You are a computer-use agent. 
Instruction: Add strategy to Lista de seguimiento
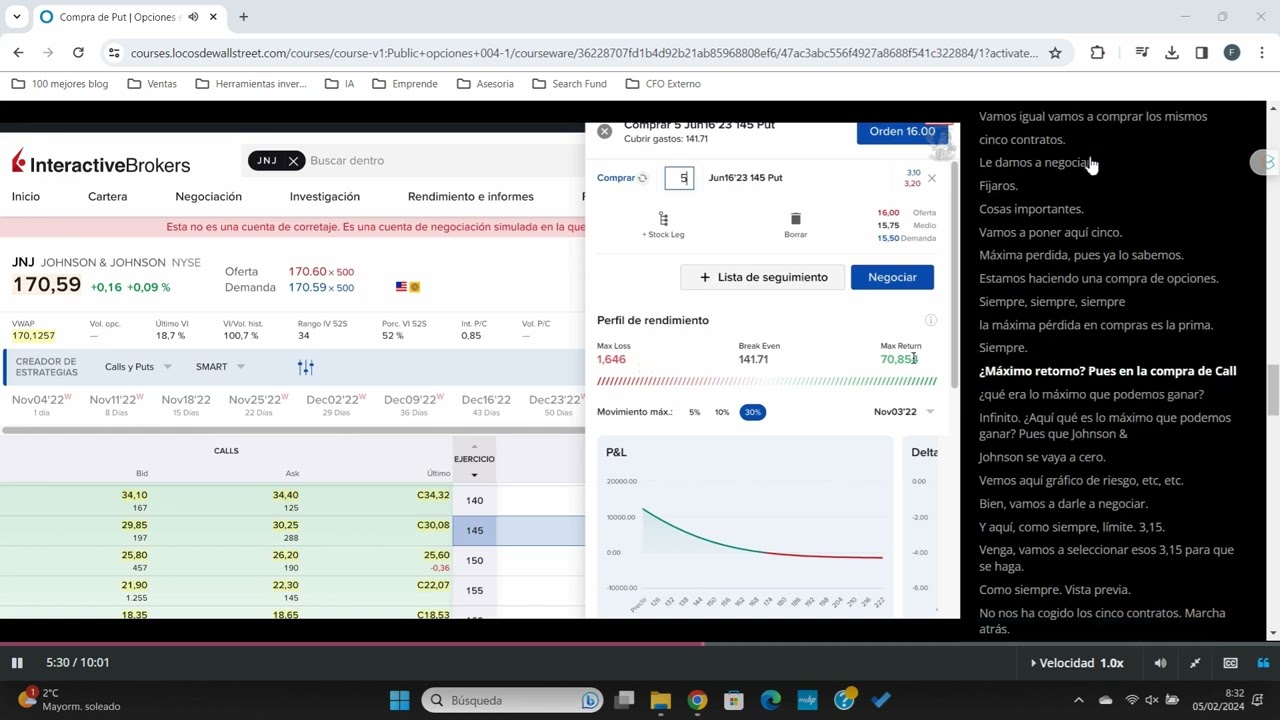click(x=763, y=277)
